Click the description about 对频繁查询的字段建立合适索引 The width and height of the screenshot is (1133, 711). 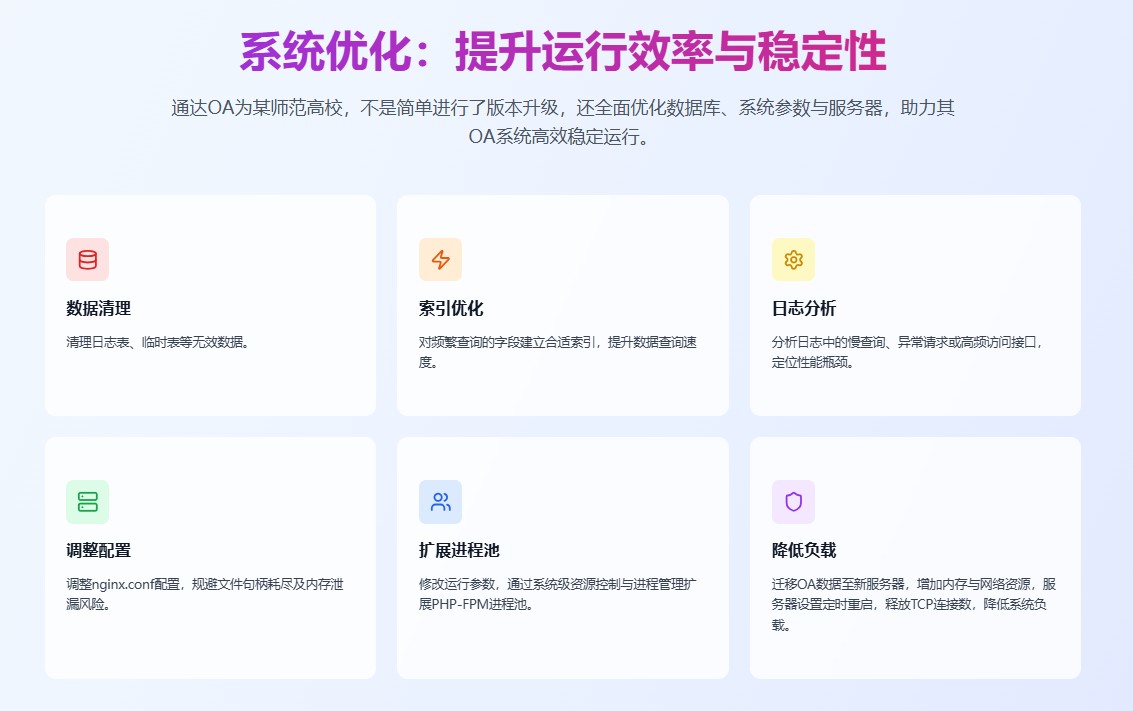click(x=558, y=352)
